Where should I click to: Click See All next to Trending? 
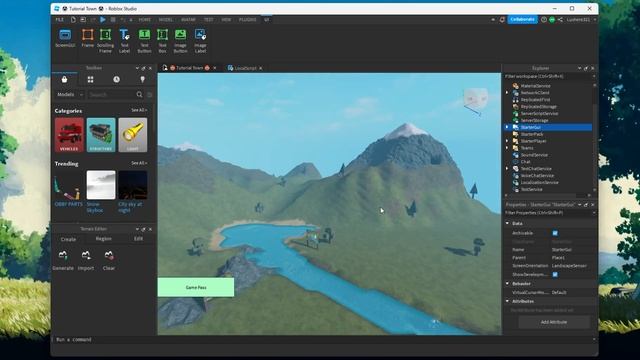[139, 163]
